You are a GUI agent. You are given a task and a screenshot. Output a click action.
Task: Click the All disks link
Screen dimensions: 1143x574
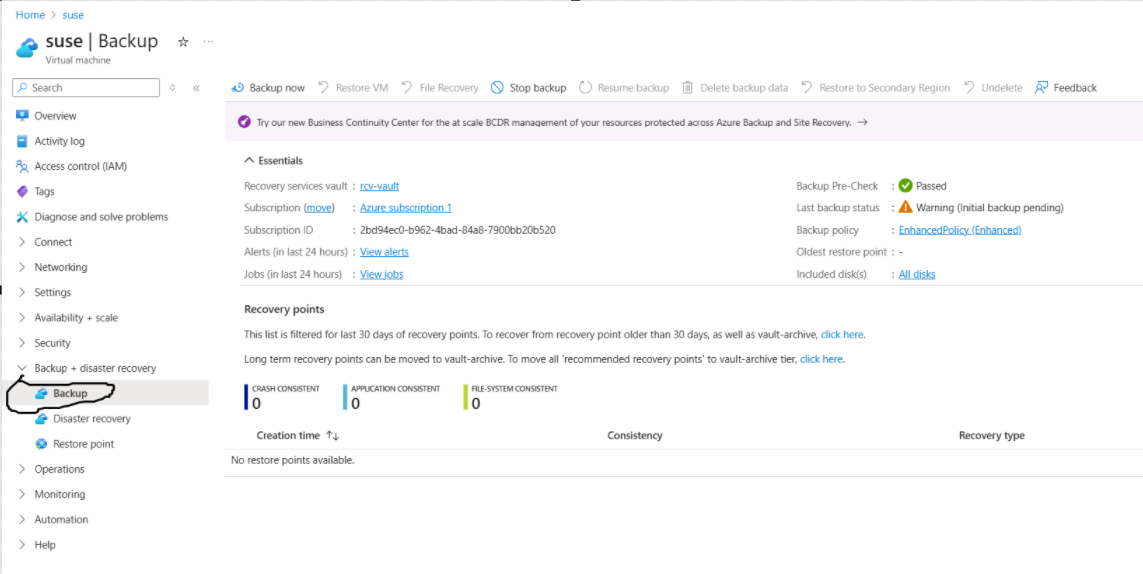click(x=917, y=274)
